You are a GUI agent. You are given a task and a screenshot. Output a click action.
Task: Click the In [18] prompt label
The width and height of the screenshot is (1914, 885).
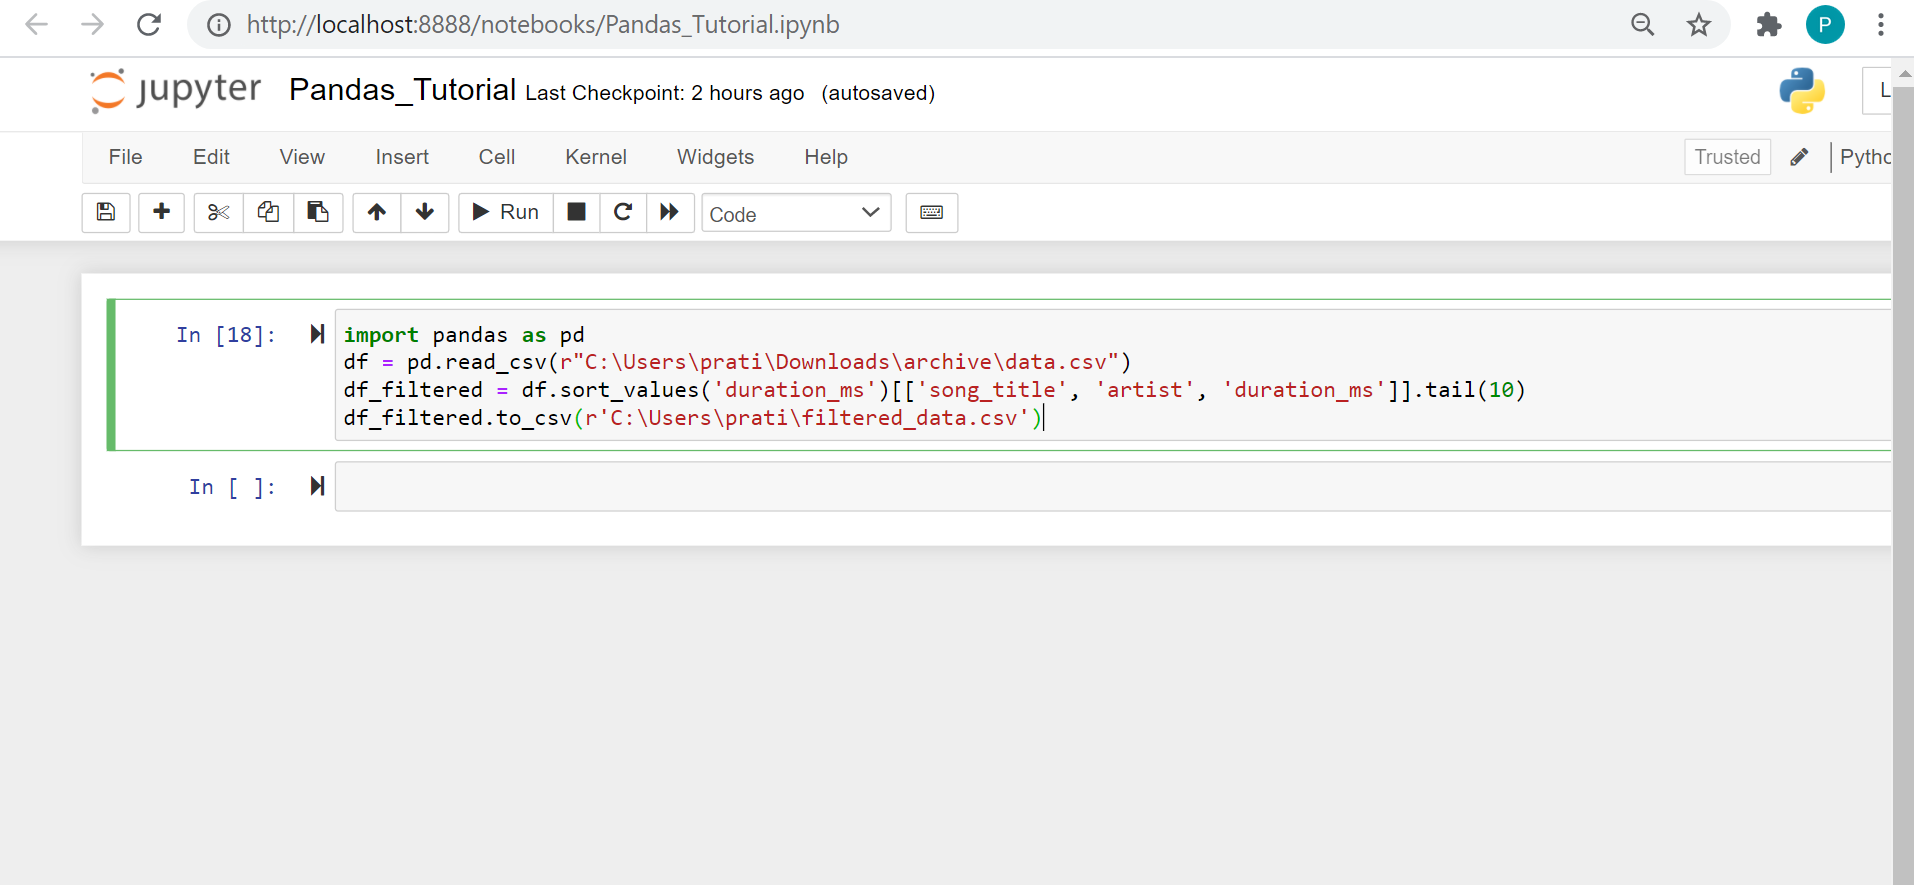[x=226, y=335]
